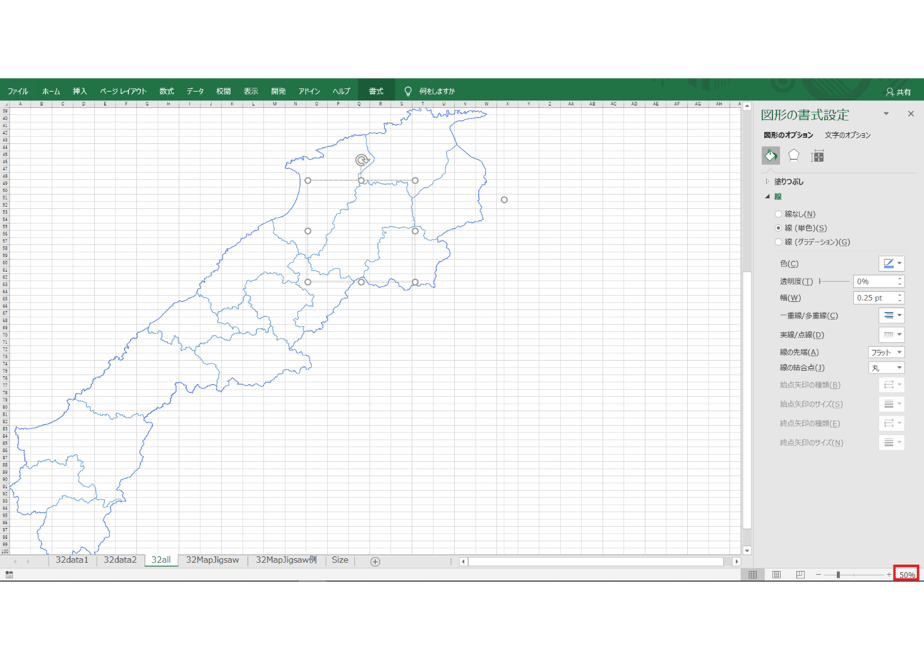924x660 pixels.
Task: Click the vertical scrollbar up arrow
Action: (747, 107)
